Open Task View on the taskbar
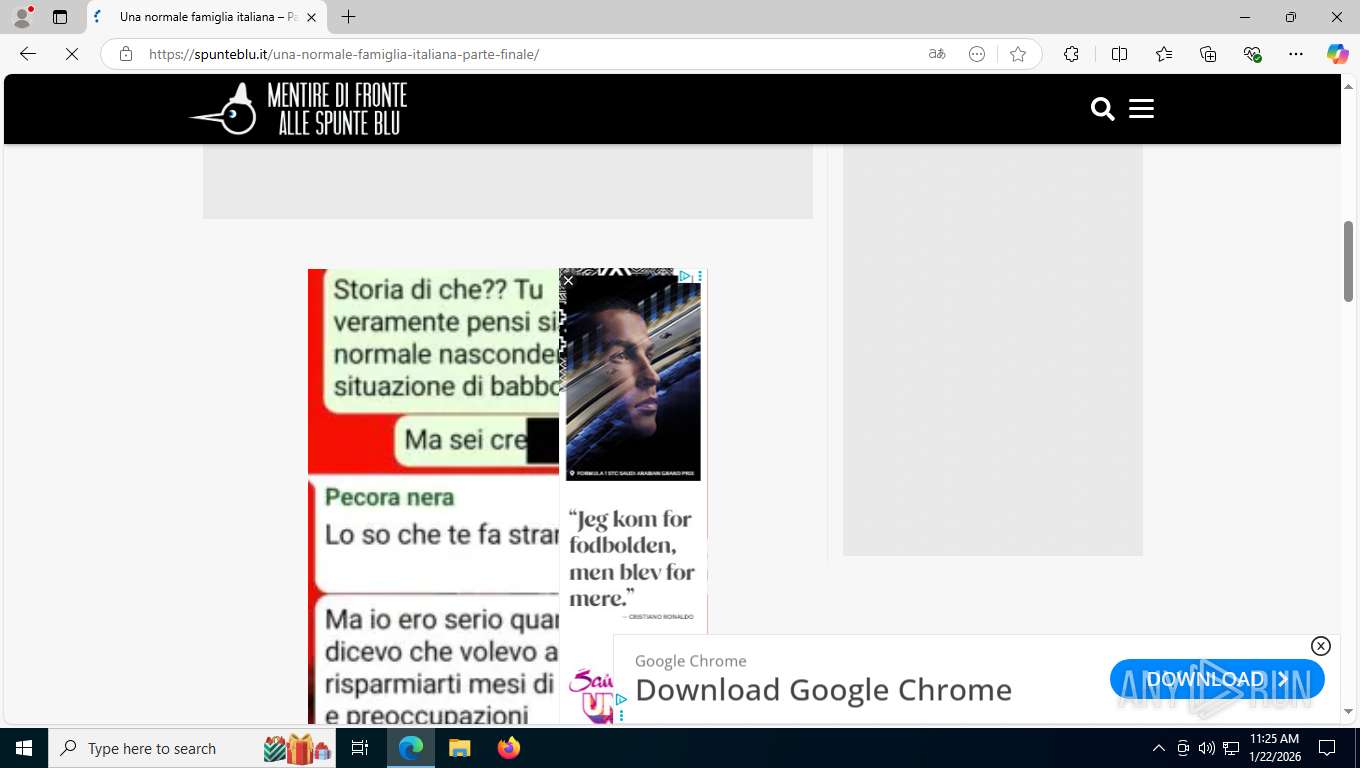This screenshot has width=1360, height=768. [360, 748]
